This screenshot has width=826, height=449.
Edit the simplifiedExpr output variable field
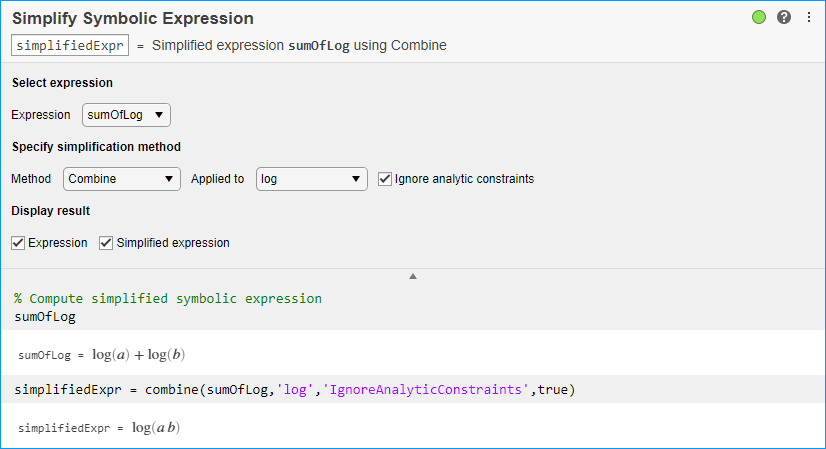point(70,45)
